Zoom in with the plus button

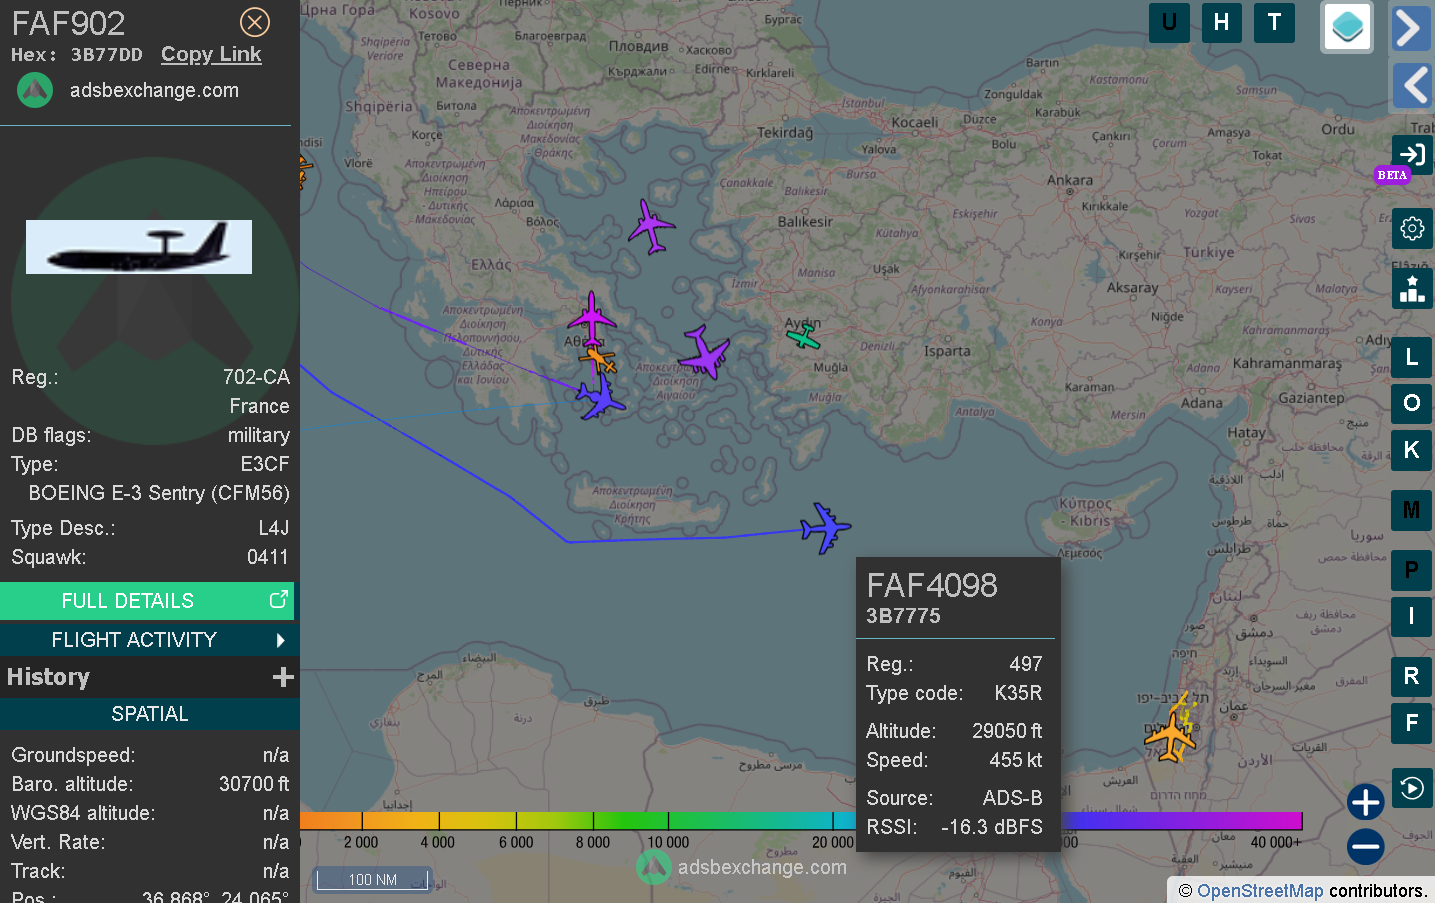[1365, 802]
